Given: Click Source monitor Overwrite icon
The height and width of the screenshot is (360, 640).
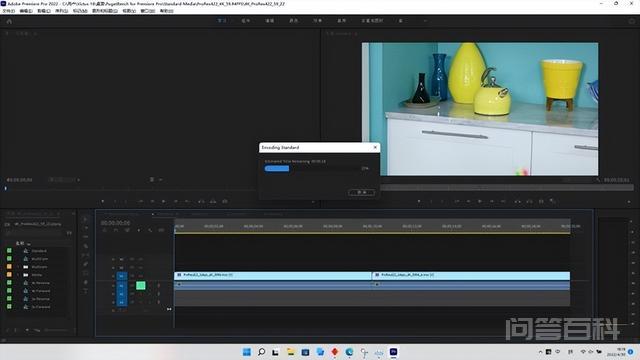Looking at the screenshot, I should click(213, 201).
